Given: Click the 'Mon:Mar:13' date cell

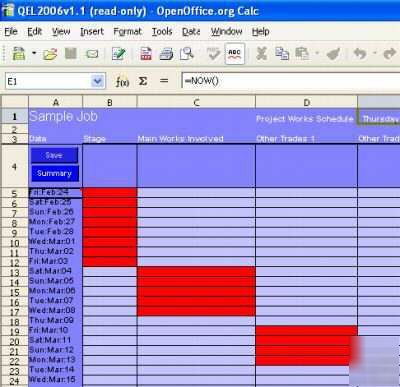Looking at the screenshot, I should [x=56, y=360].
